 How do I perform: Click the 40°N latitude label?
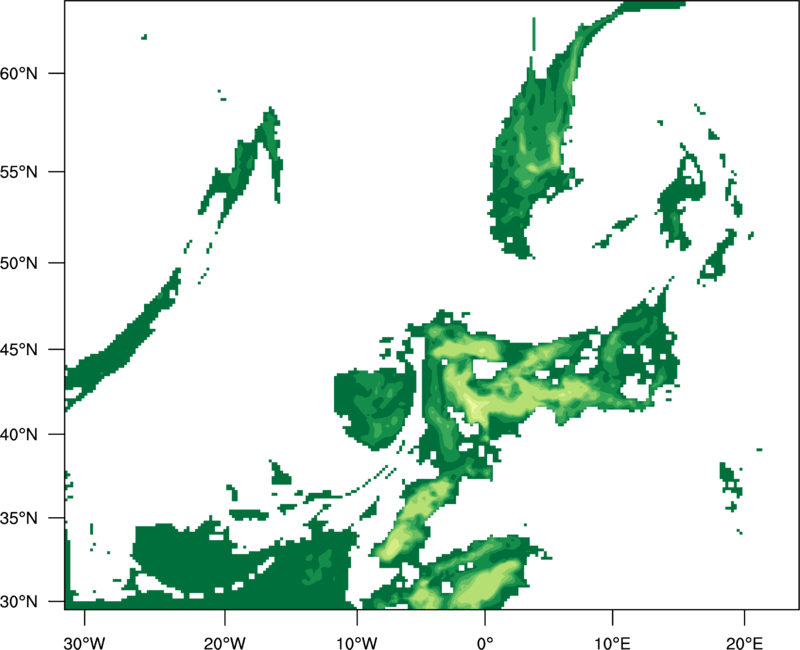[19, 435]
